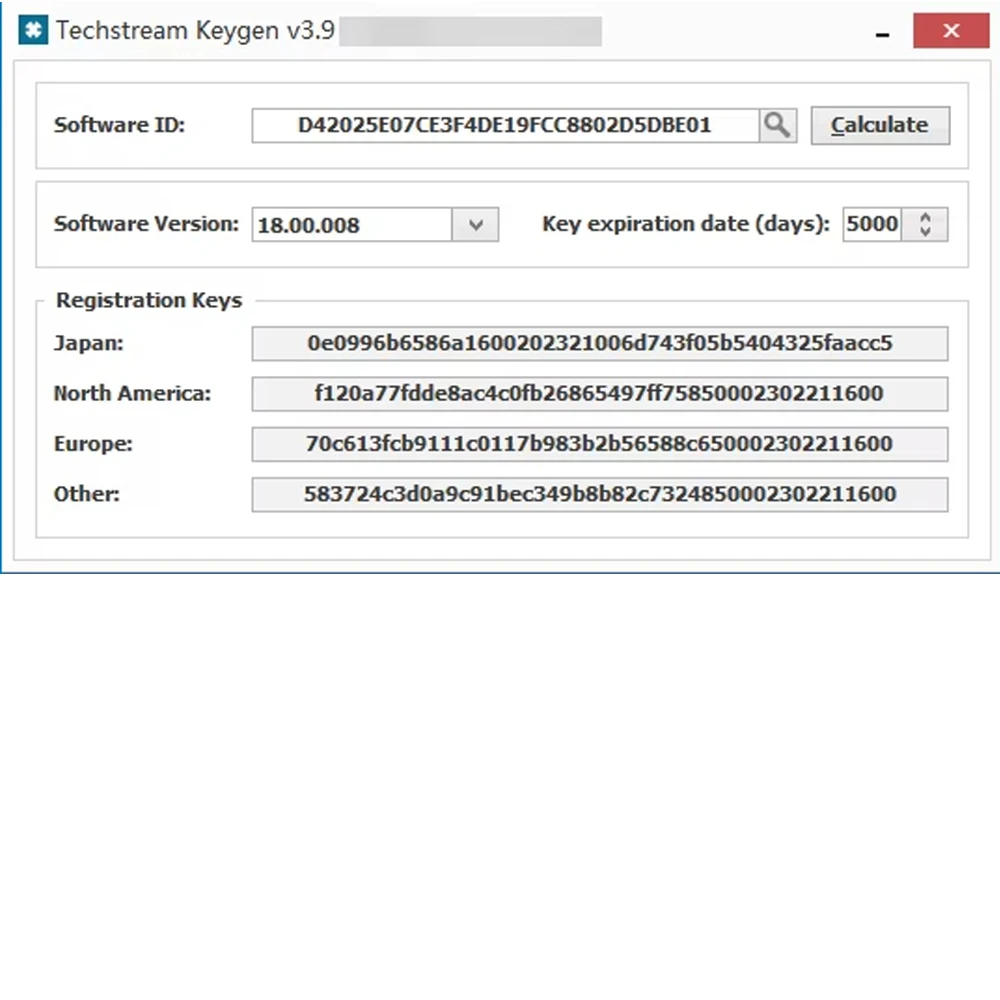Click the 'North America:' label

[x=132, y=393]
